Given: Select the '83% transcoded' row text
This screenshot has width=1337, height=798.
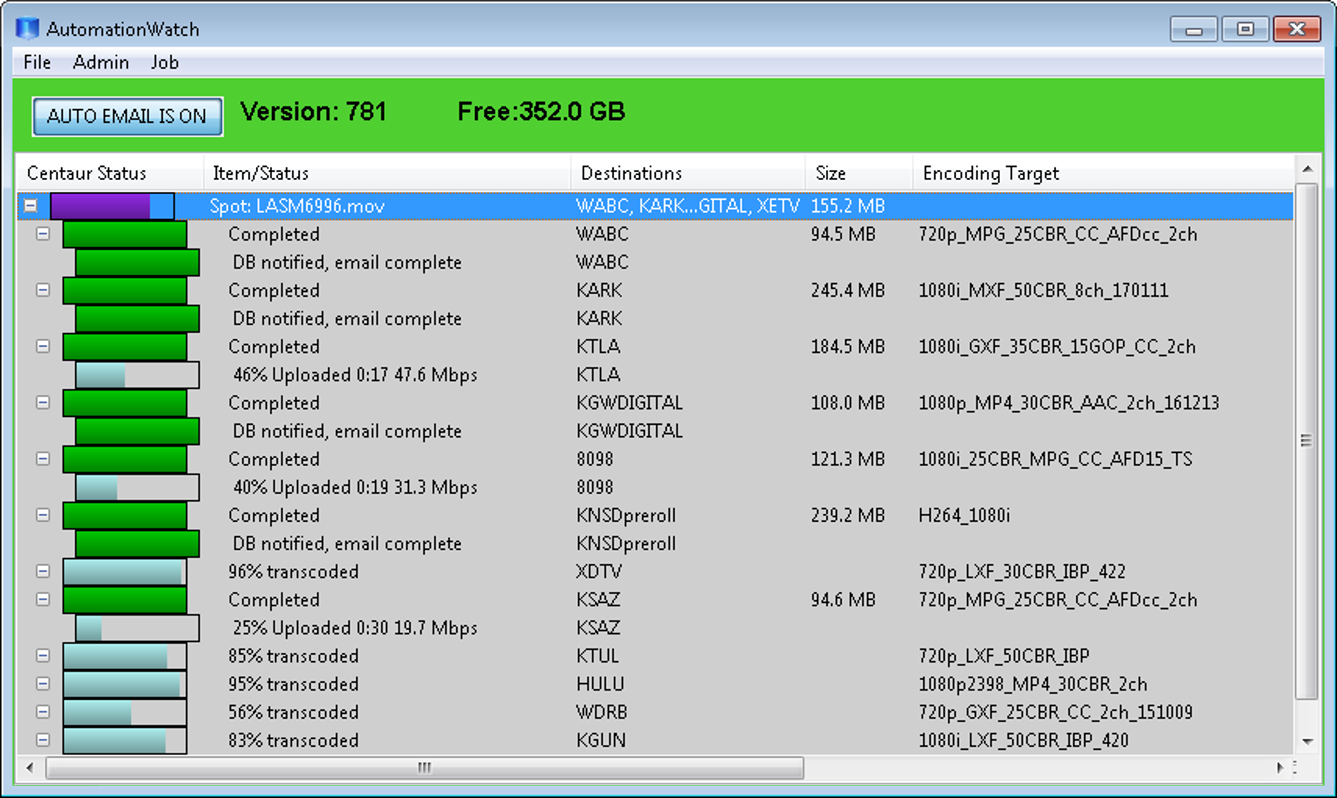Looking at the screenshot, I should pos(293,740).
